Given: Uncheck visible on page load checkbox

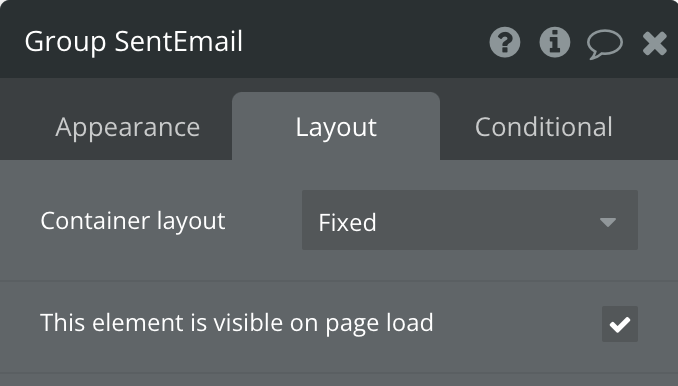Looking at the screenshot, I should tap(620, 324).
